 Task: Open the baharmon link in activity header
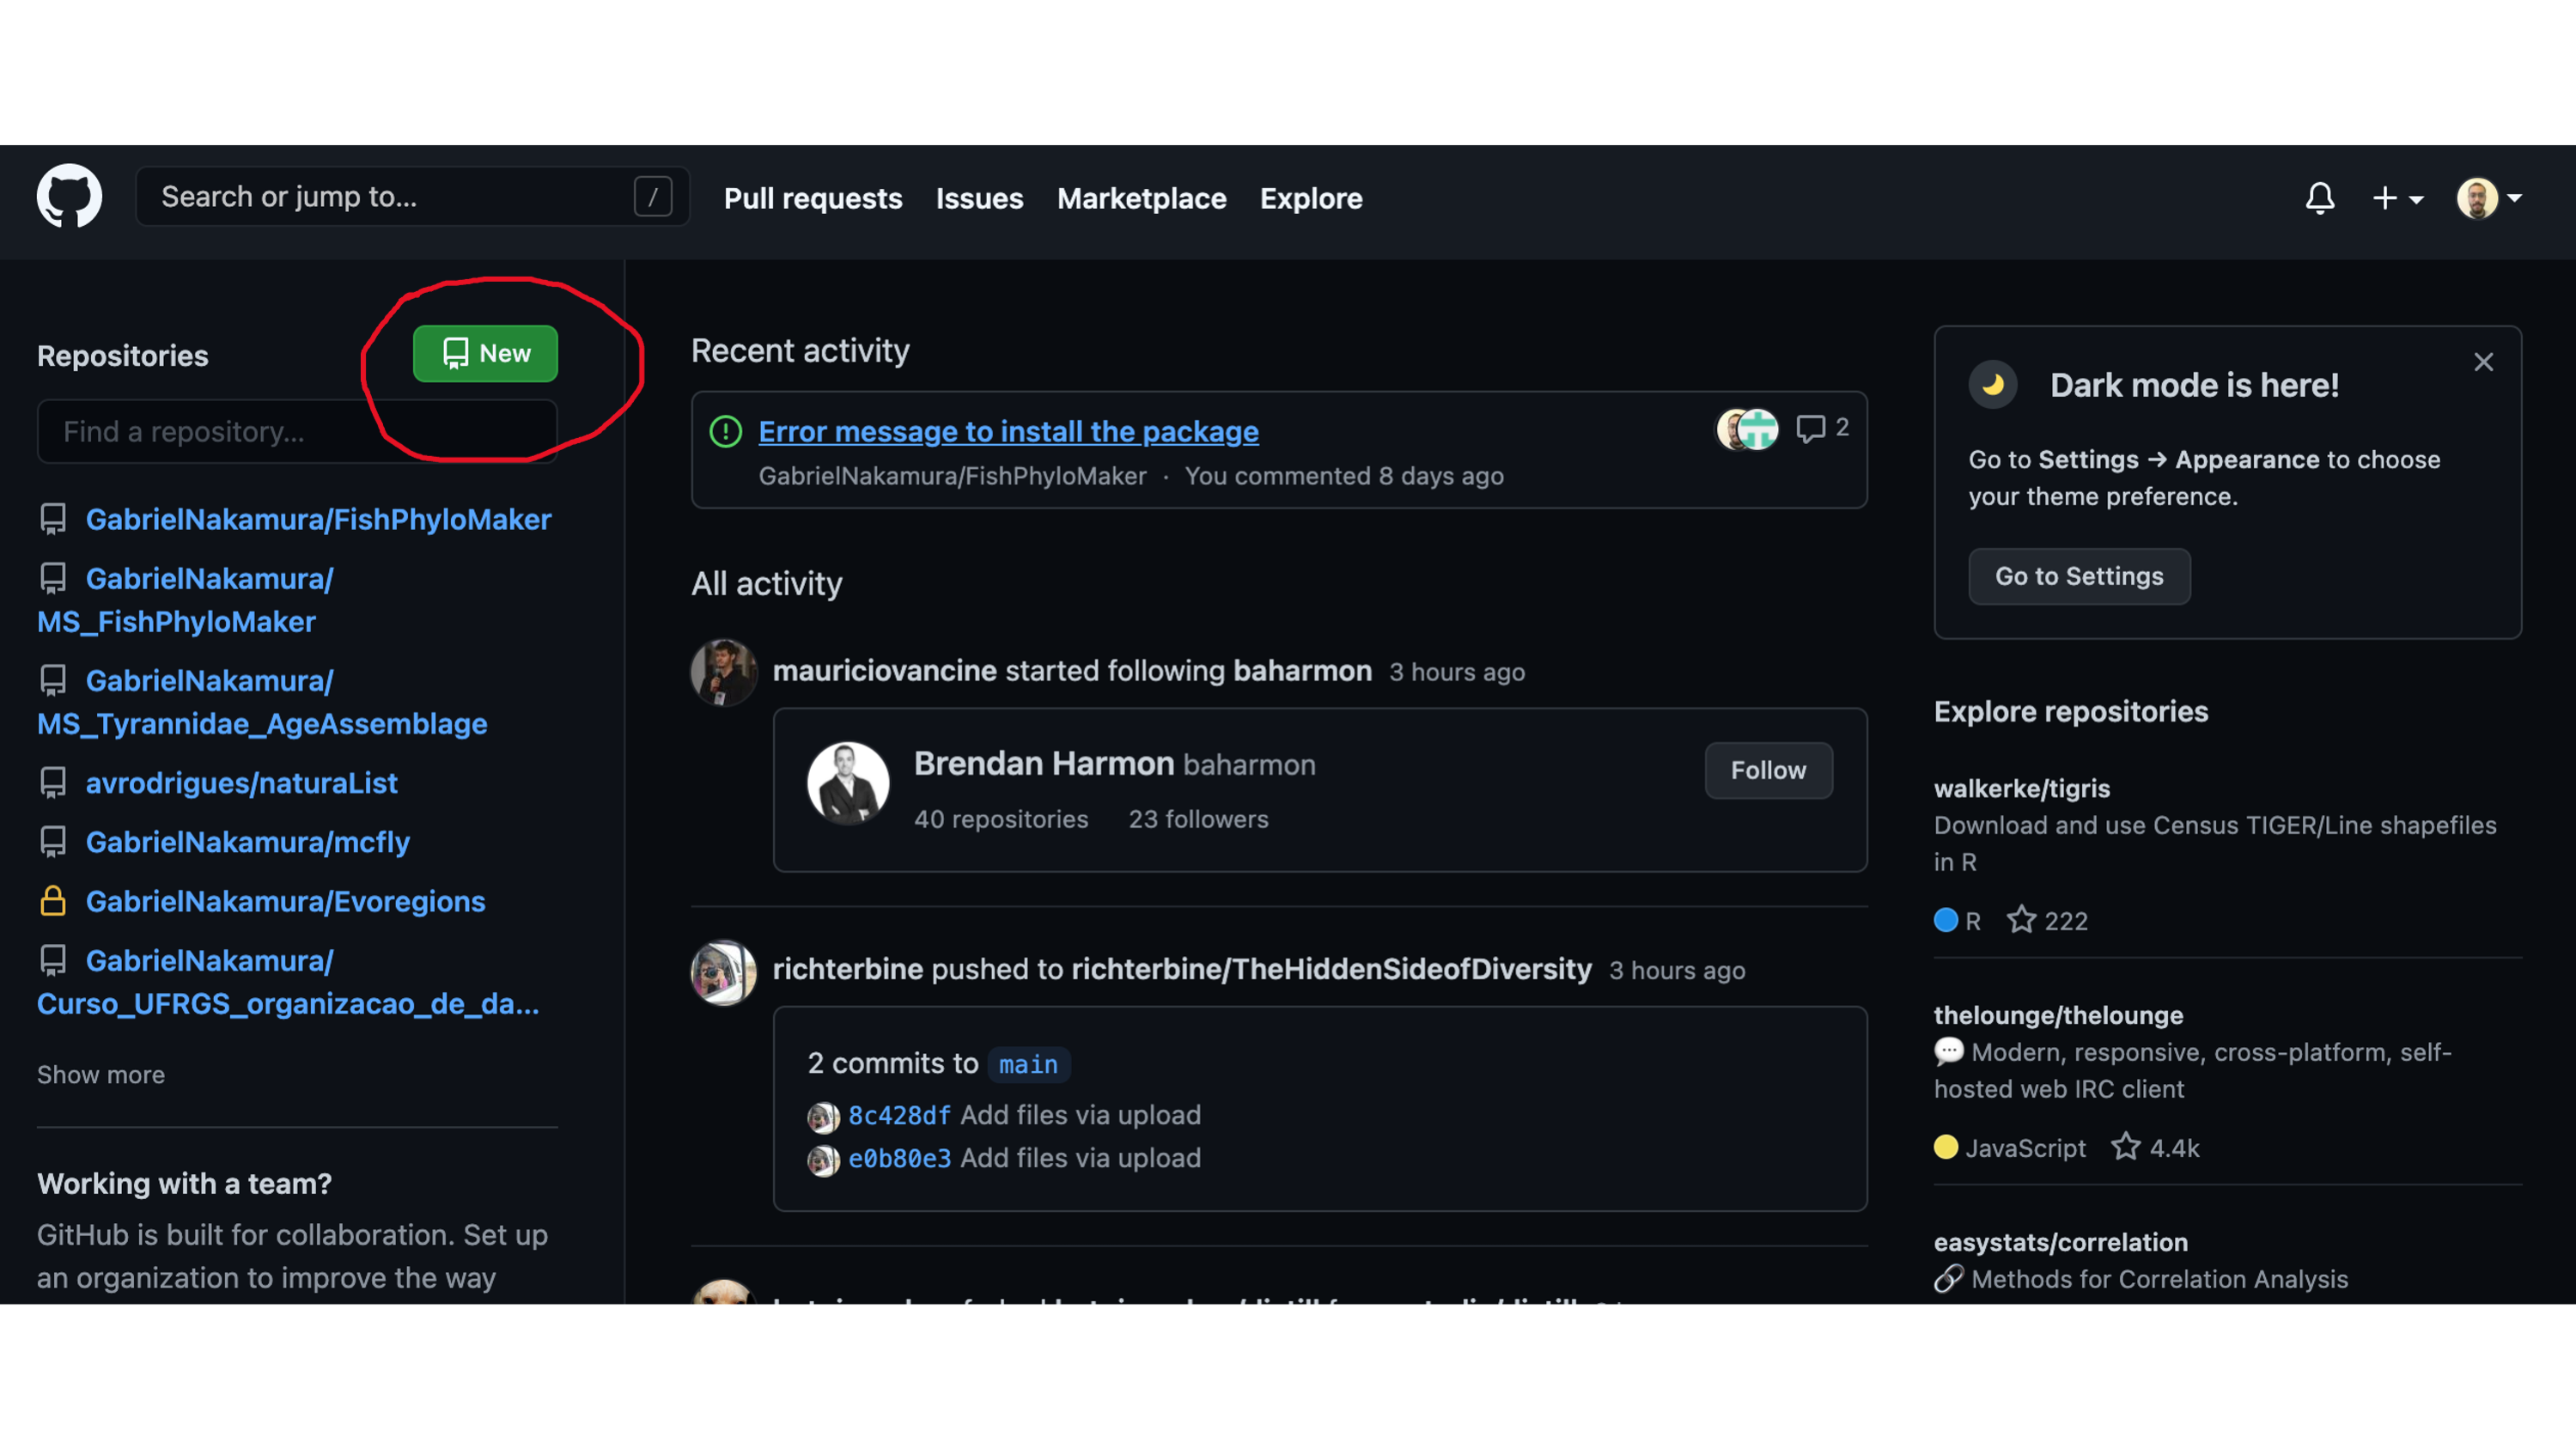point(1302,670)
